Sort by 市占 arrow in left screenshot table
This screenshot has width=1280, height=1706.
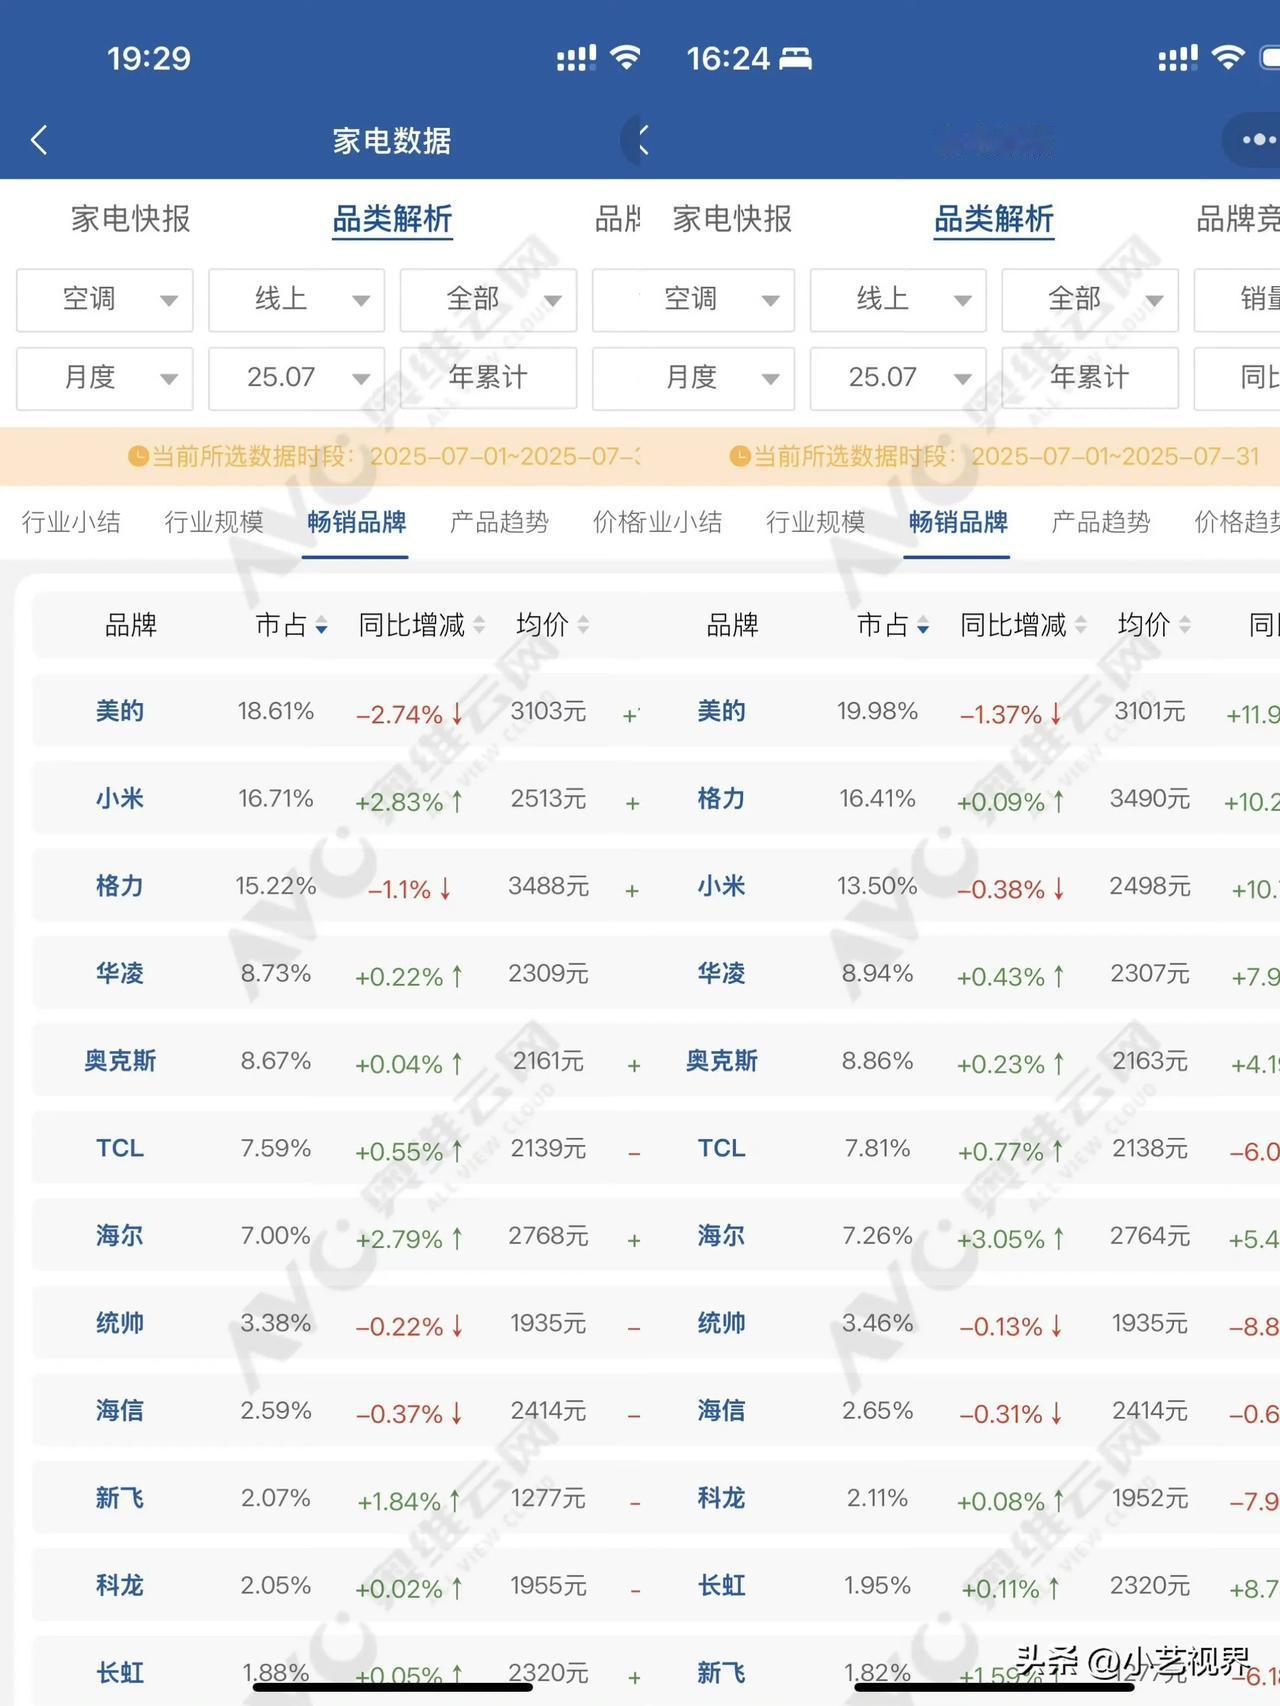click(322, 626)
